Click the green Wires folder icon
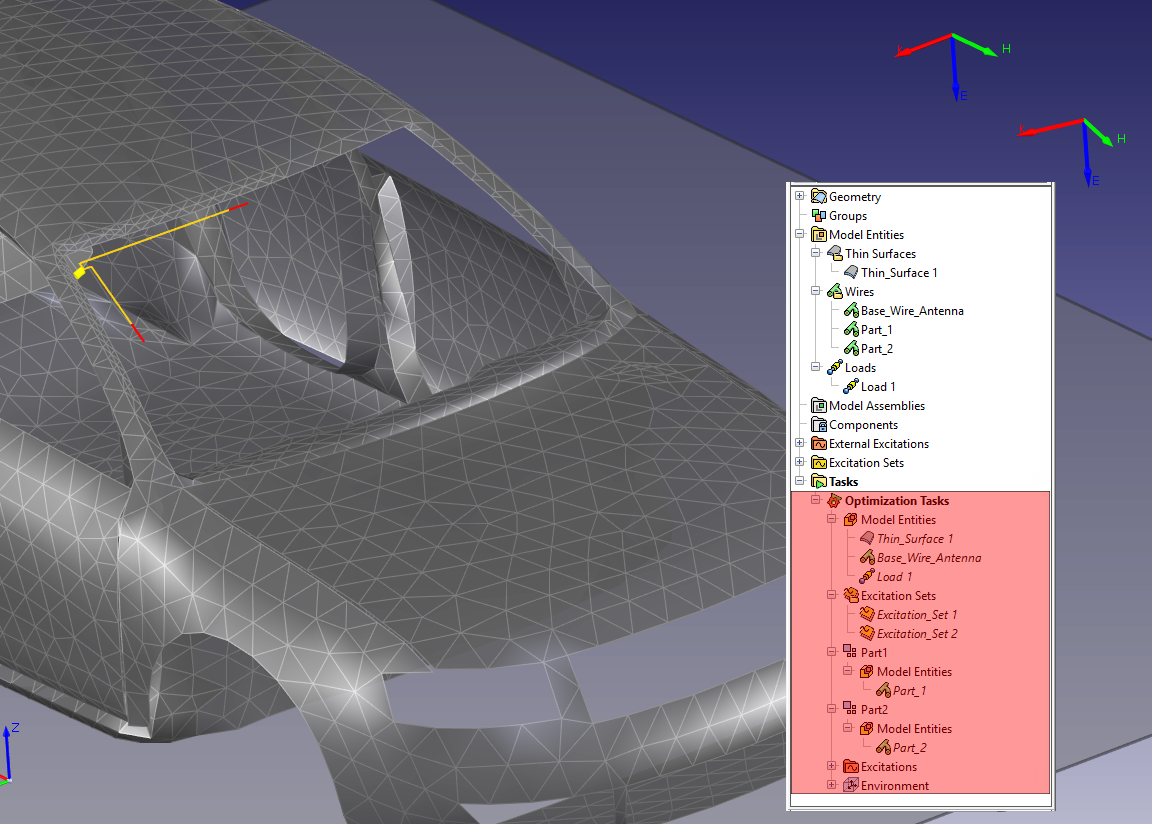Screen dimensions: 1152x824 tap(835, 292)
